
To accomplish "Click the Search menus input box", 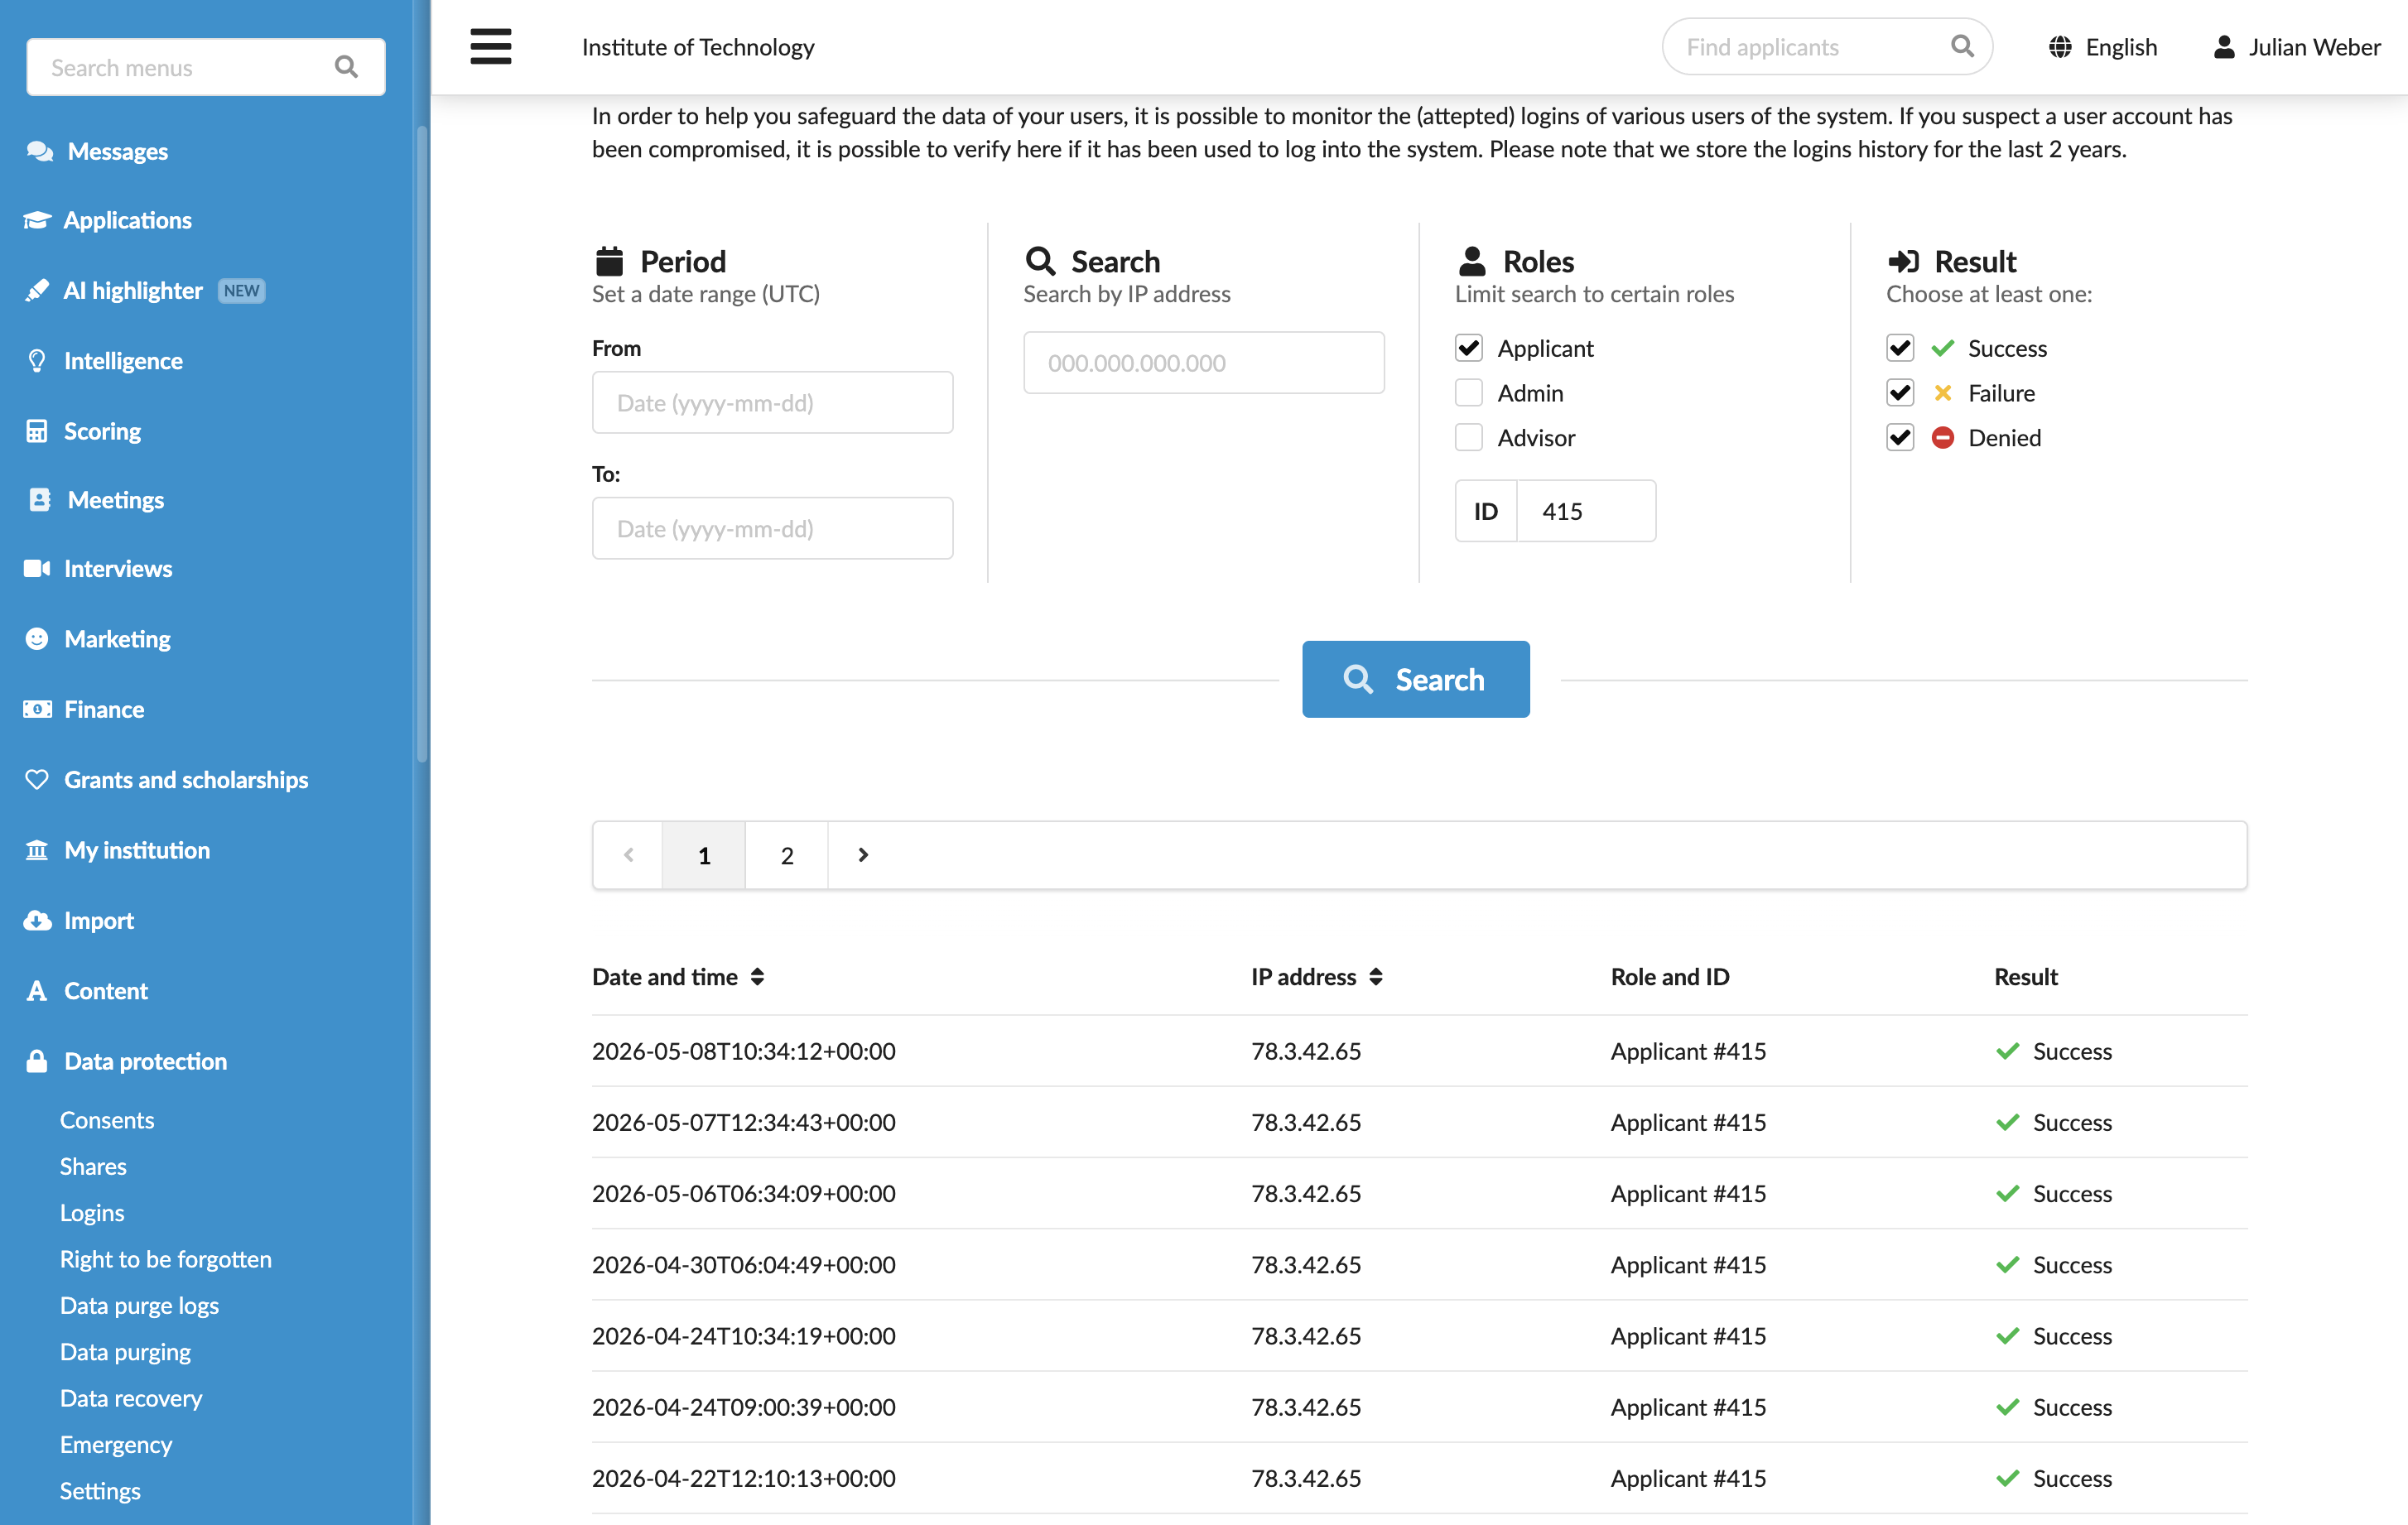I will (205, 67).
